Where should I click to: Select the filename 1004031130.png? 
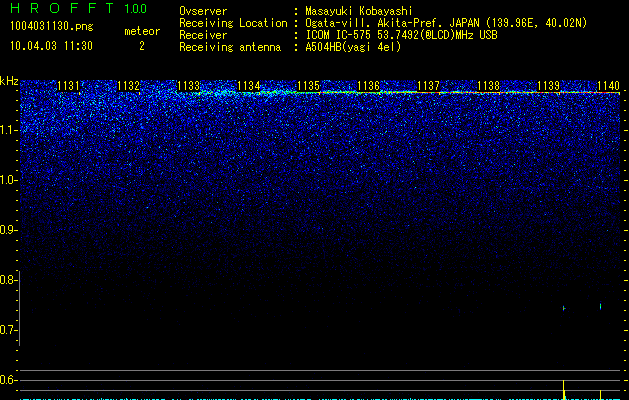coord(52,26)
